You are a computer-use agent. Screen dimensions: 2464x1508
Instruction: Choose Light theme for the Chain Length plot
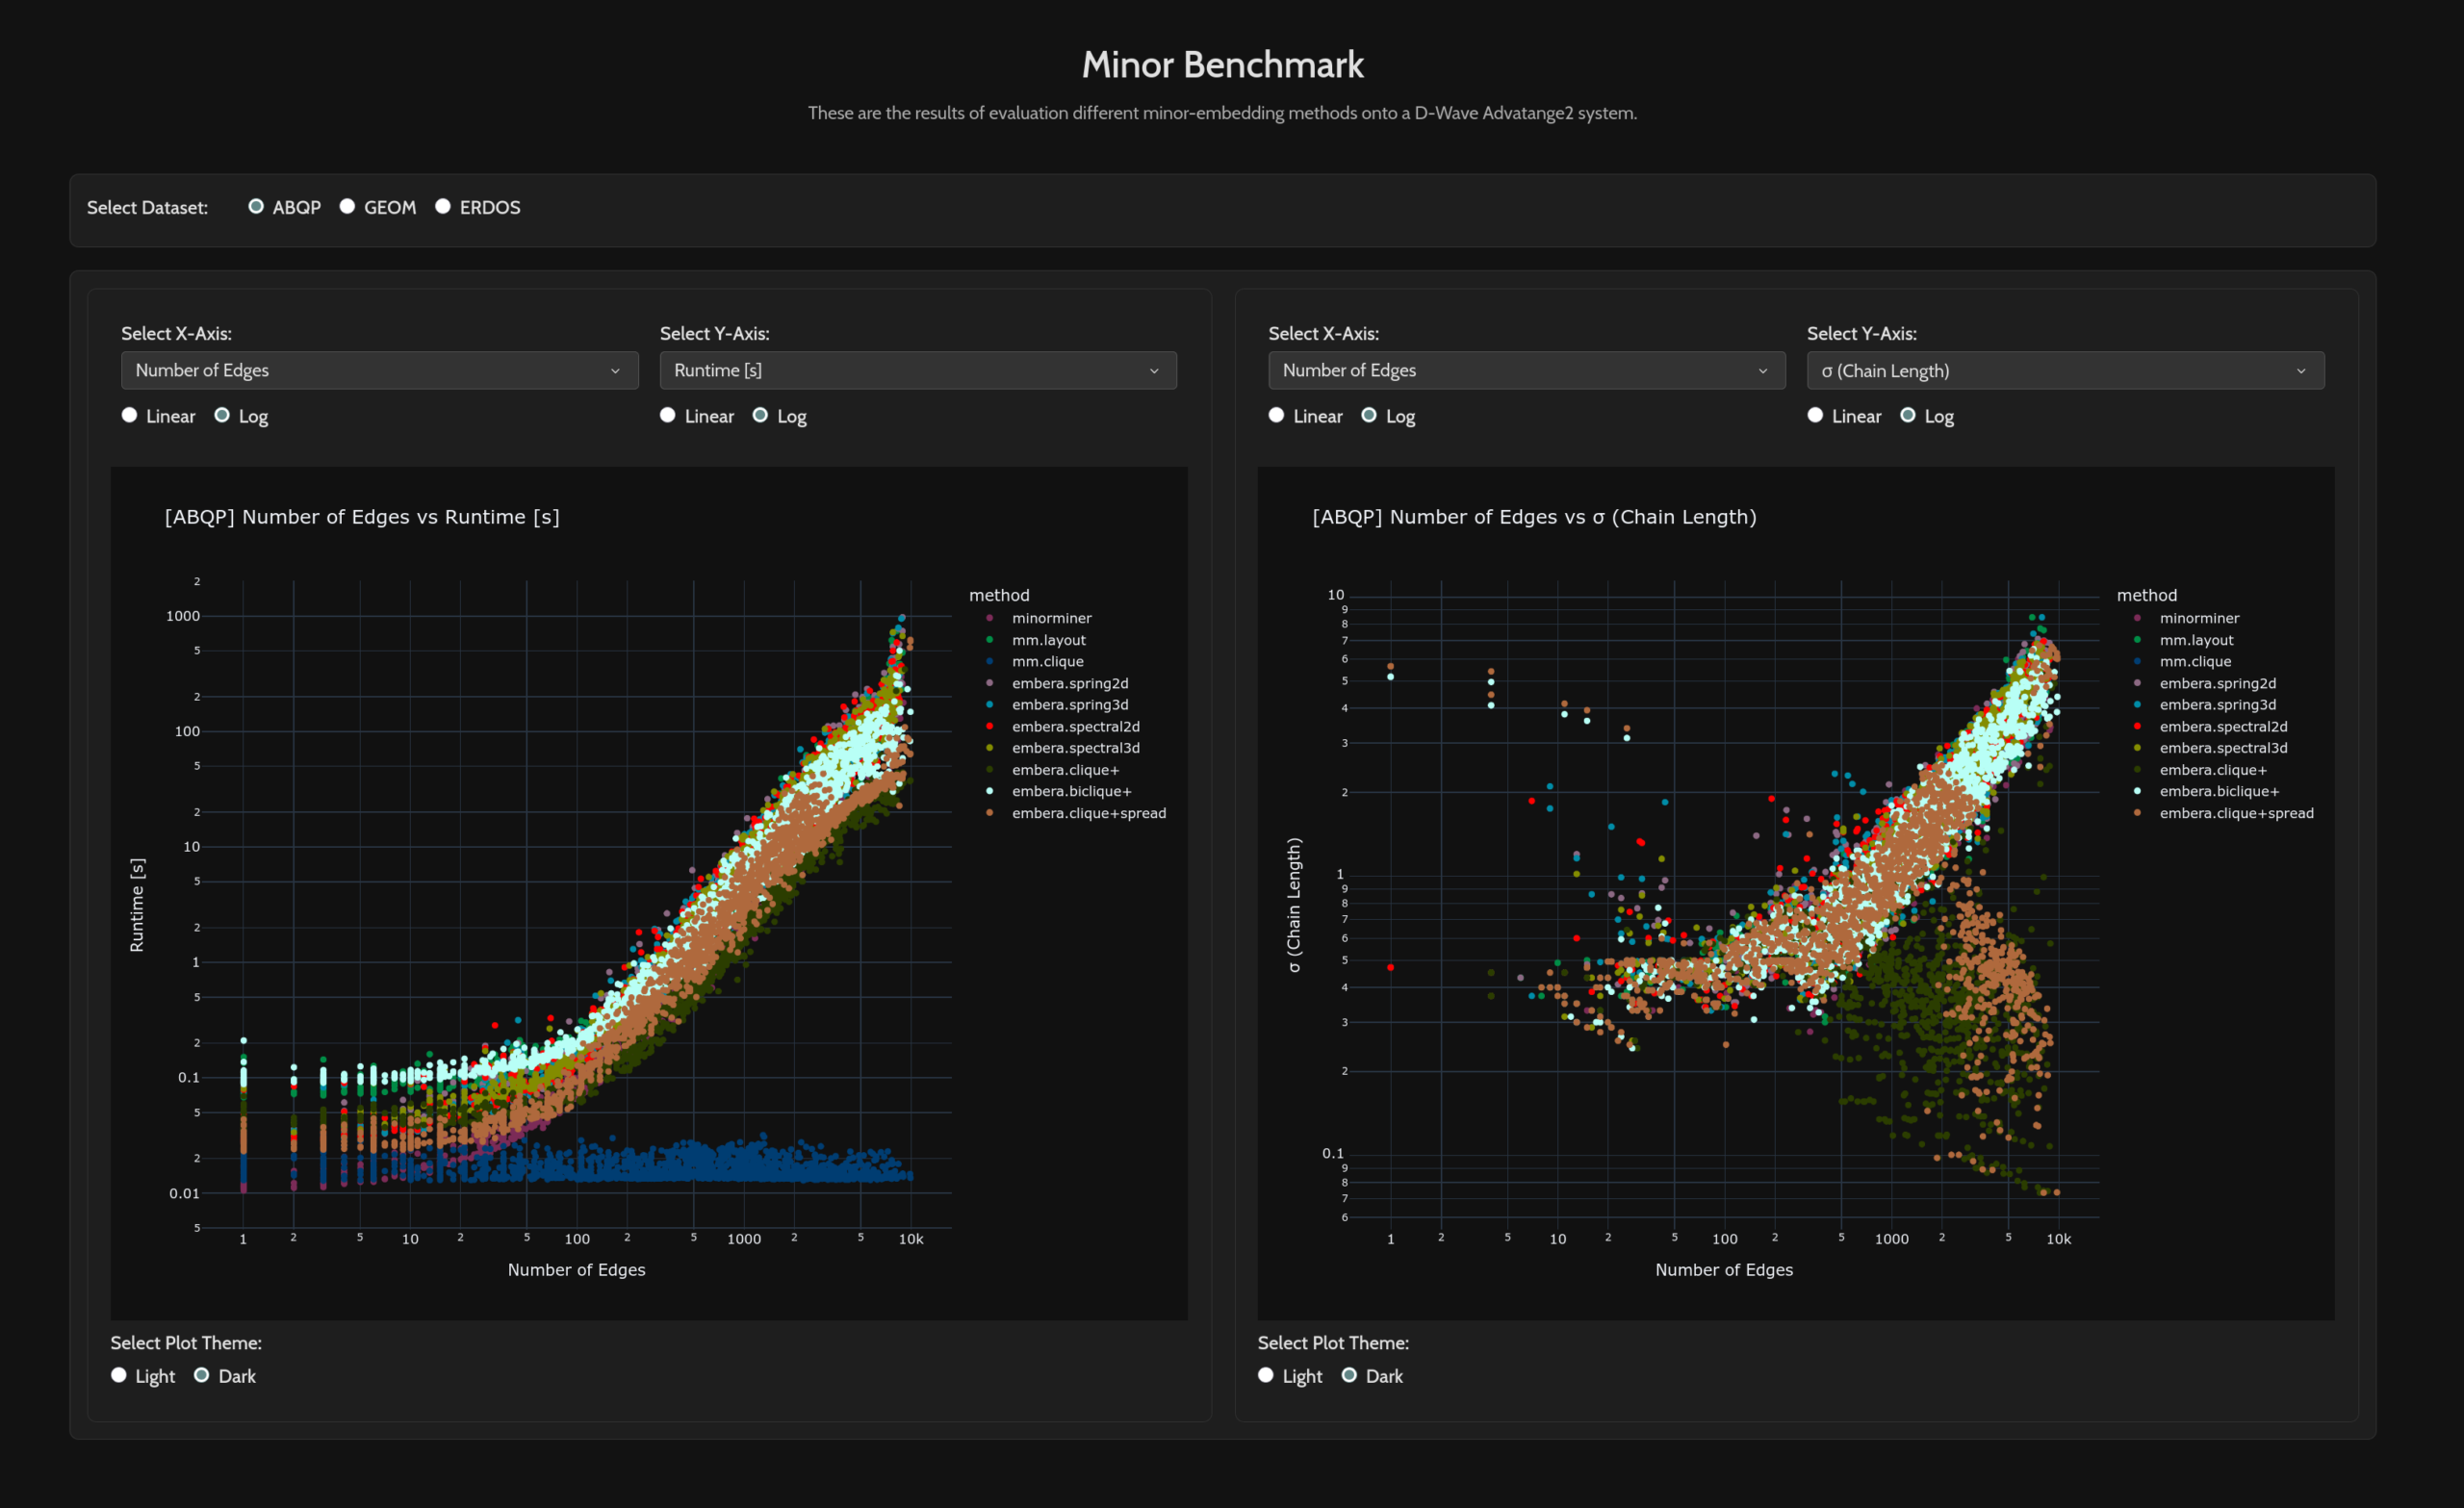pyautogui.click(x=1266, y=1375)
